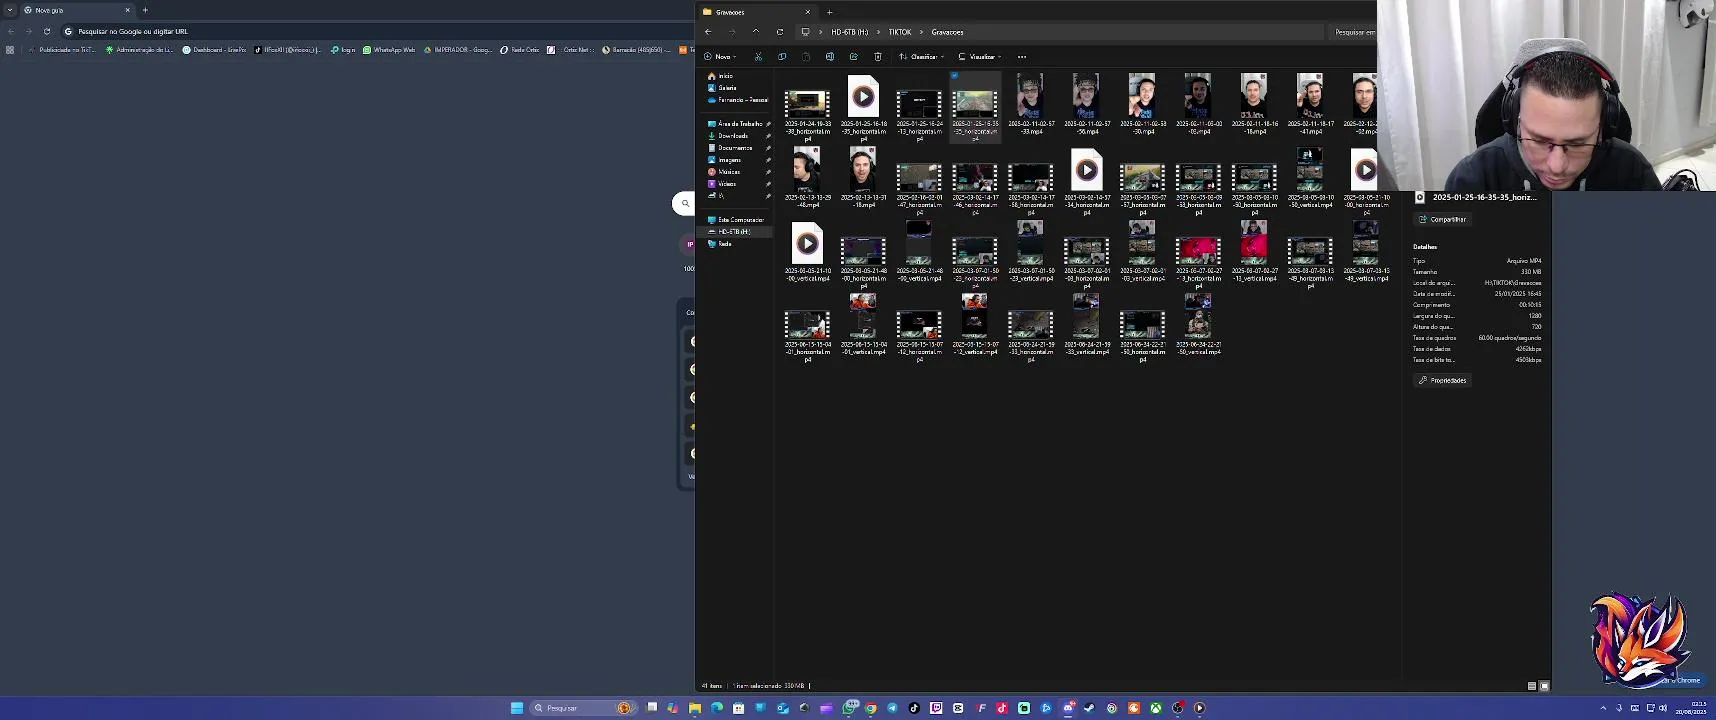
Task: Click the Up one level arrow in File Explorer
Action: tap(756, 32)
